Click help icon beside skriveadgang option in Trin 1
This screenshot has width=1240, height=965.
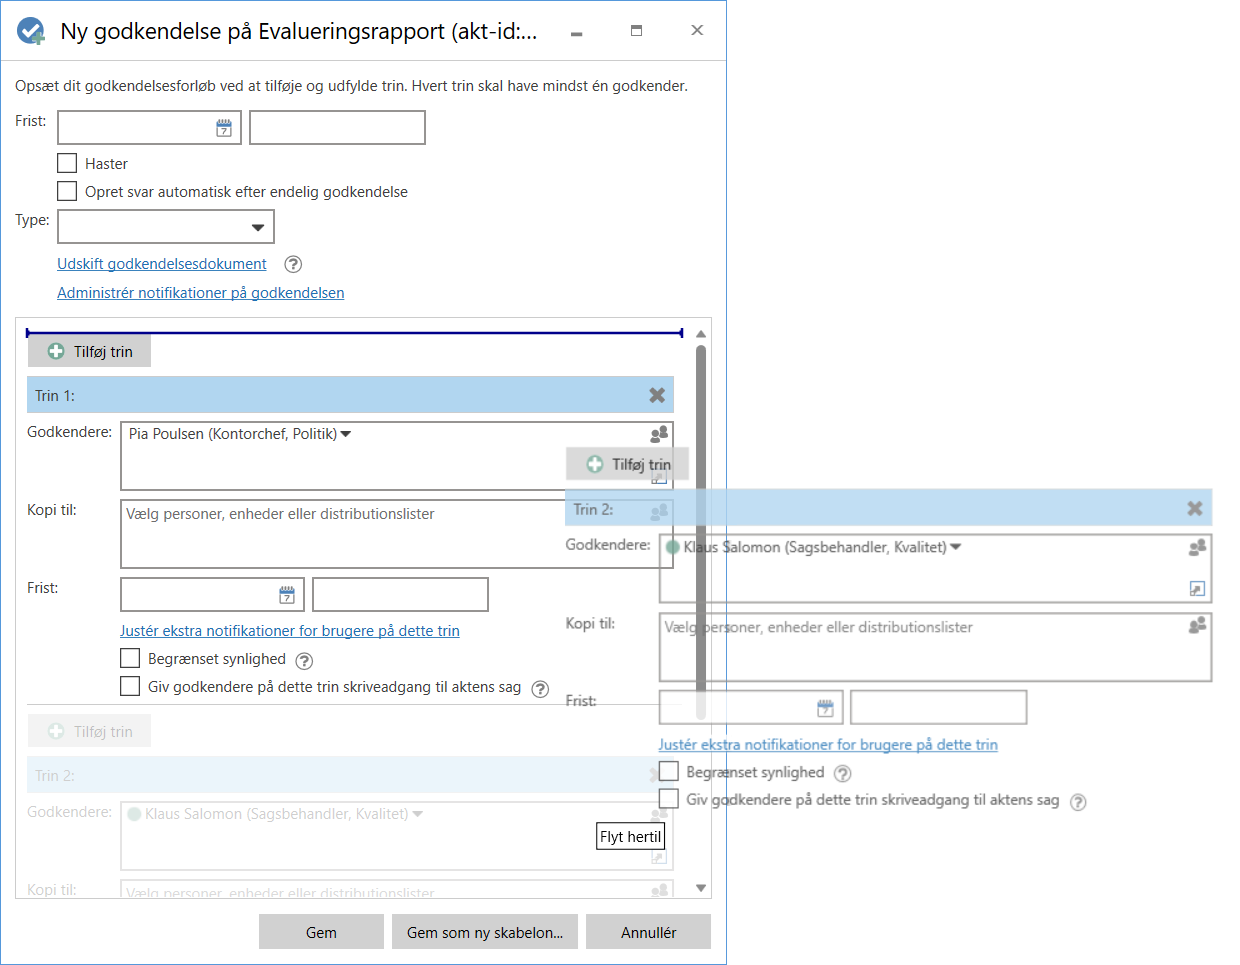[540, 688]
